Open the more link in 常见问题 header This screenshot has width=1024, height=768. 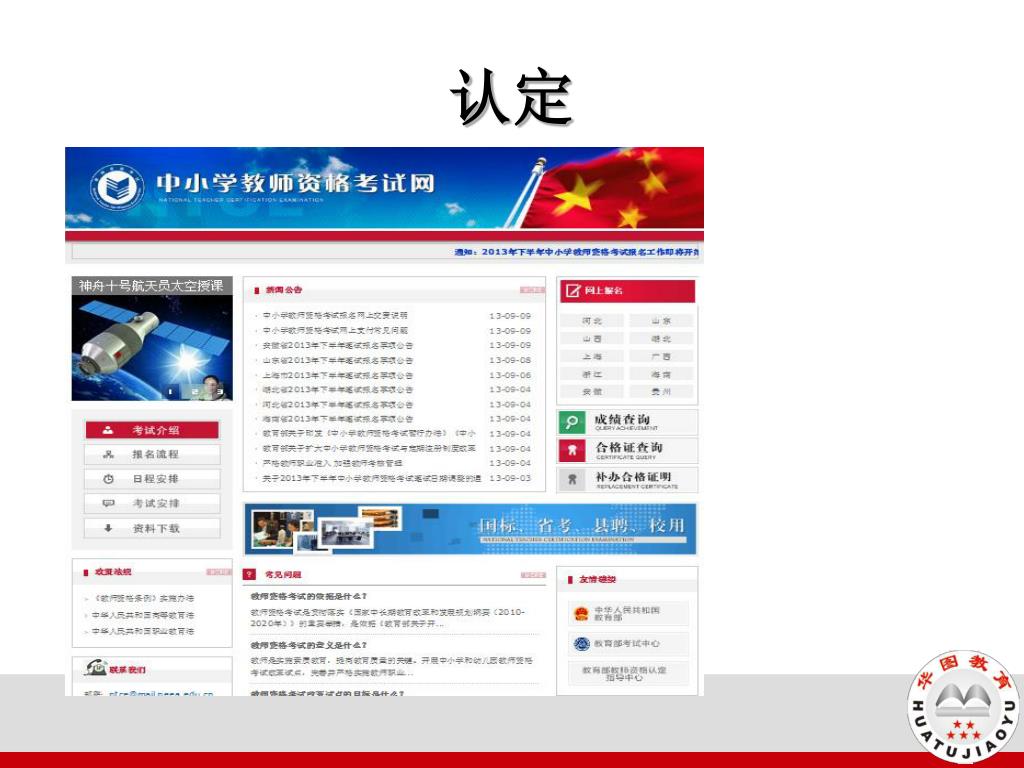(533, 575)
